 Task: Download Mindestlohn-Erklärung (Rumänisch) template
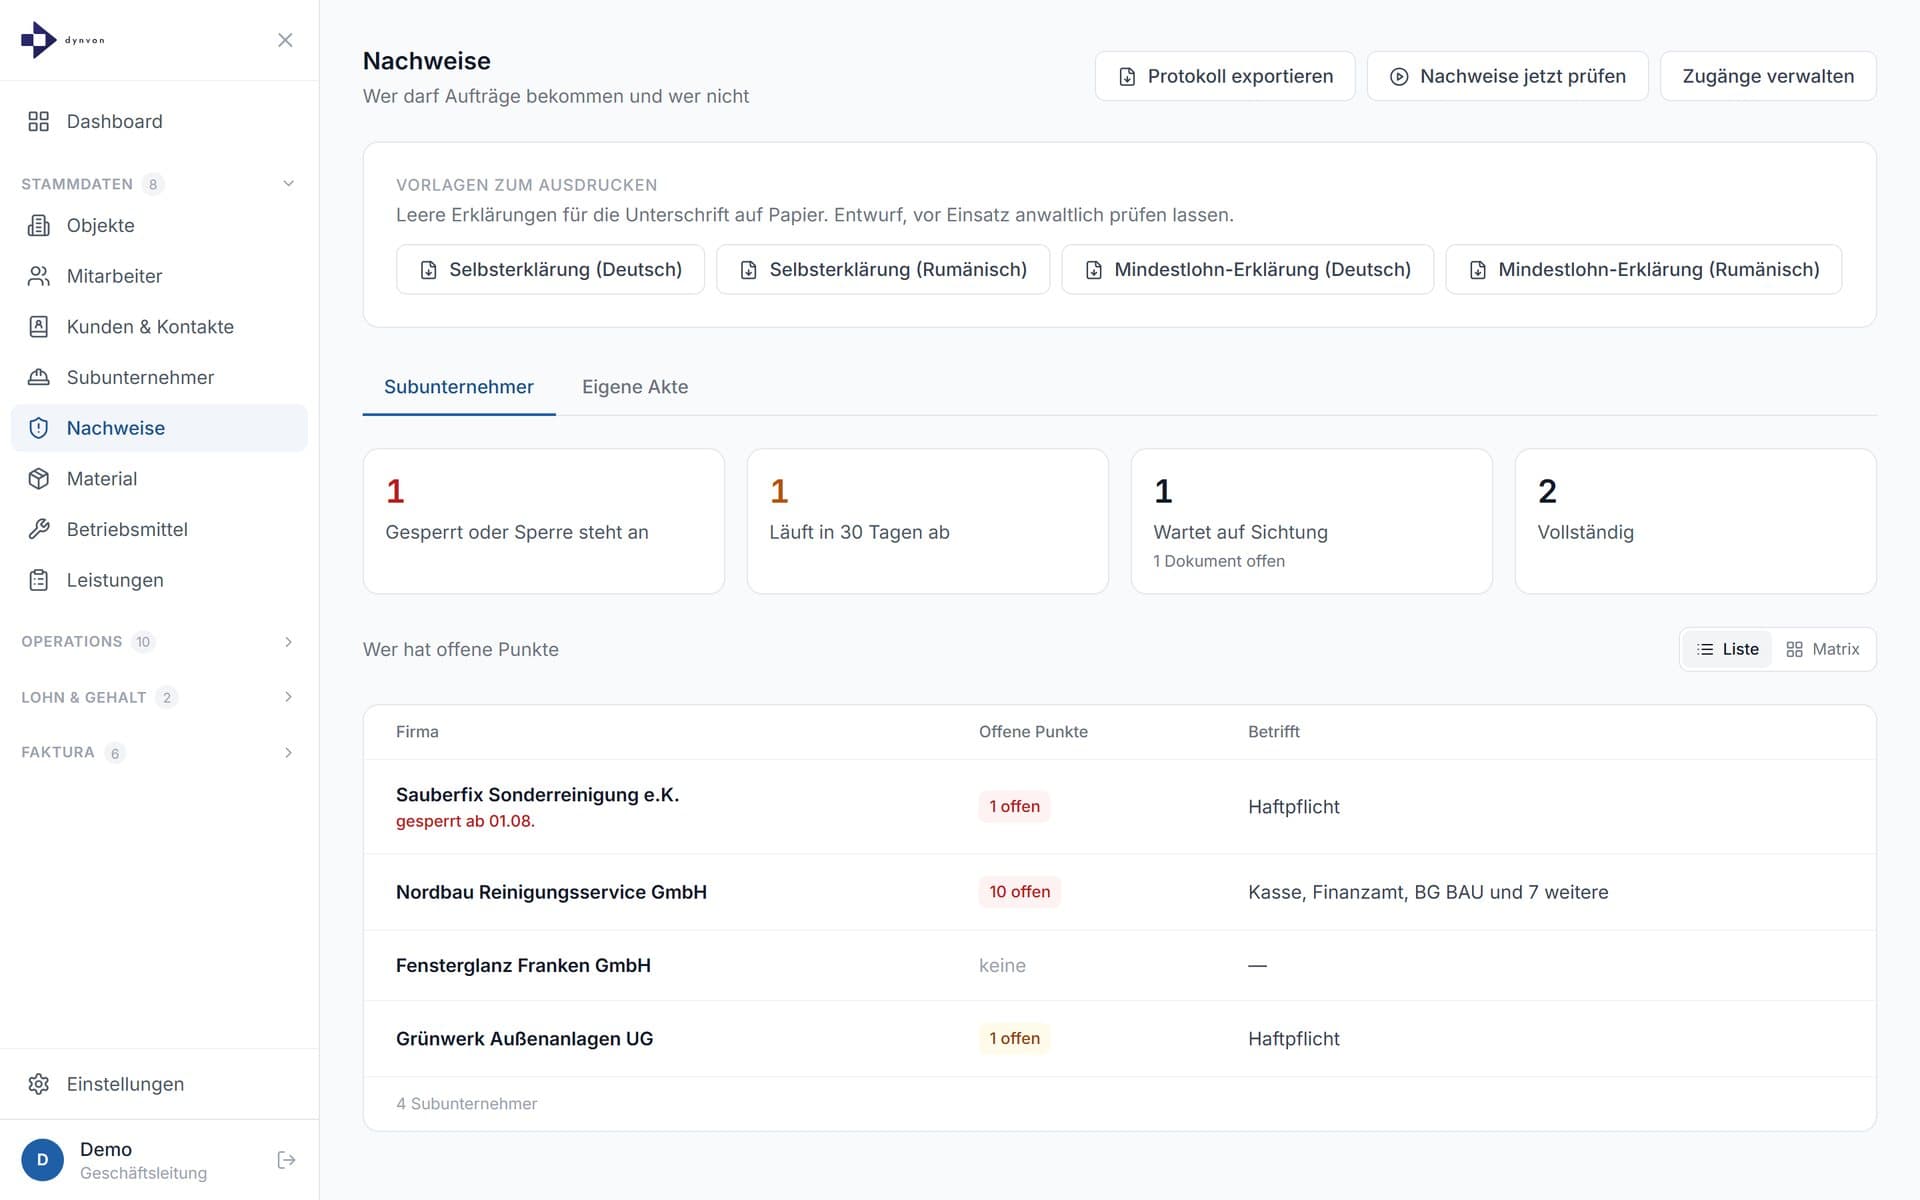point(1643,270)
